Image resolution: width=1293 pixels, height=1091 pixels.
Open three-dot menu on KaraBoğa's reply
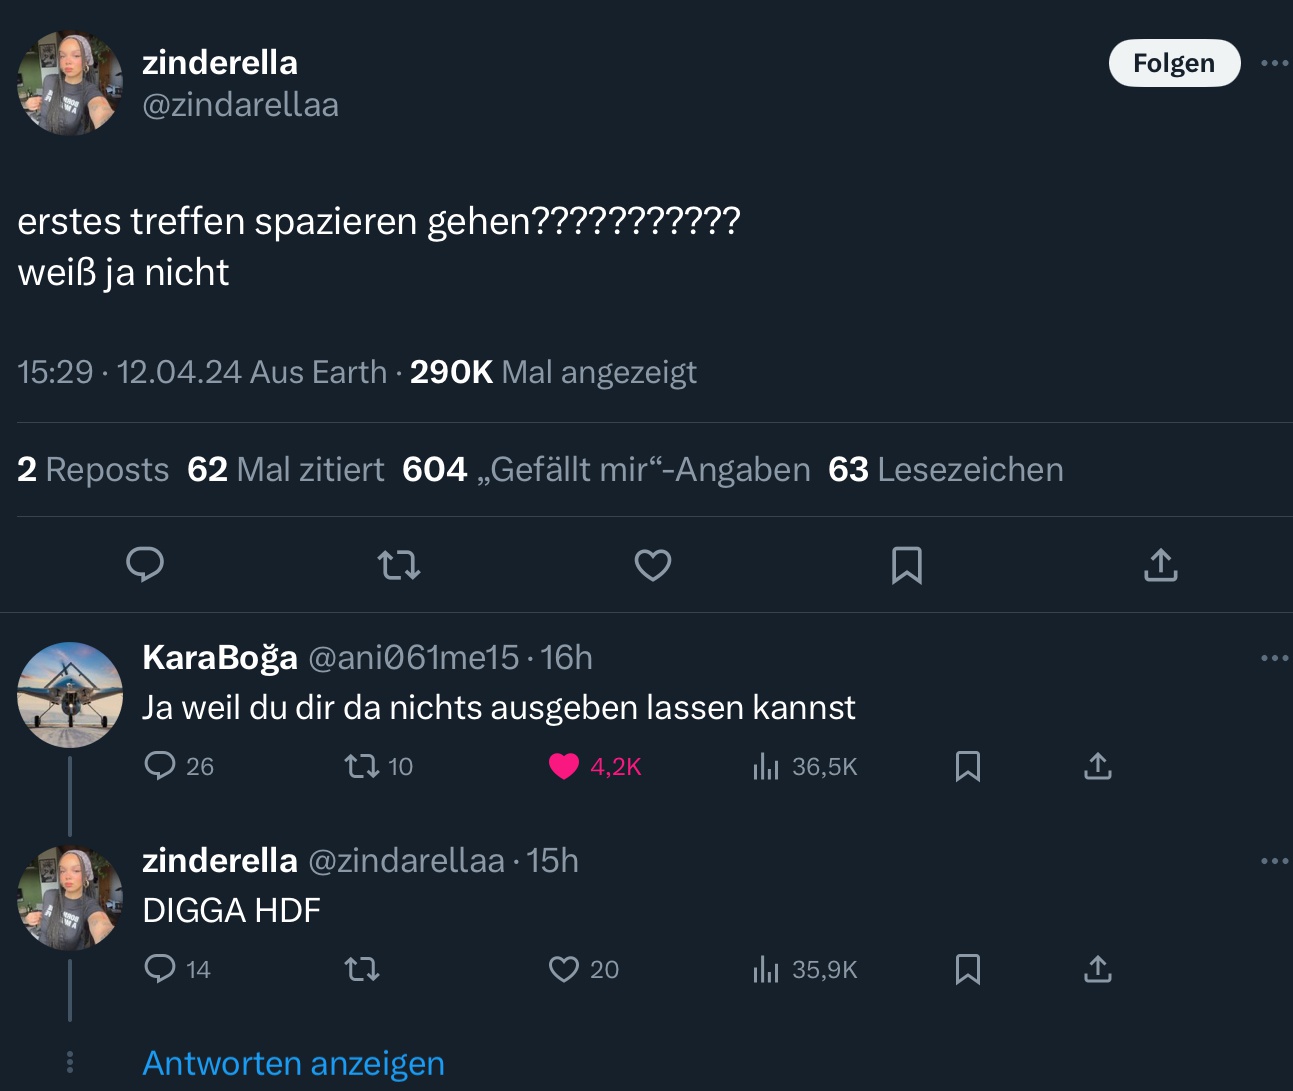[1274, 658]
